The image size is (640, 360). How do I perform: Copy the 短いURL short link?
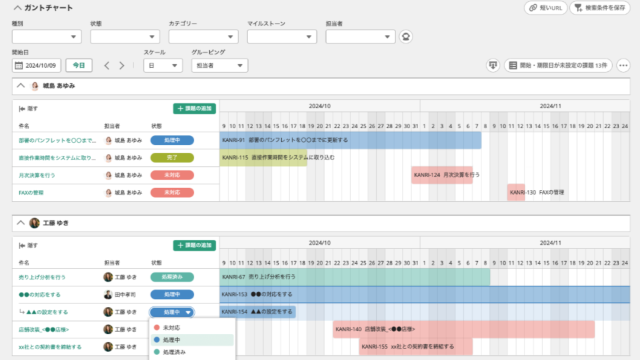[545, 8]
